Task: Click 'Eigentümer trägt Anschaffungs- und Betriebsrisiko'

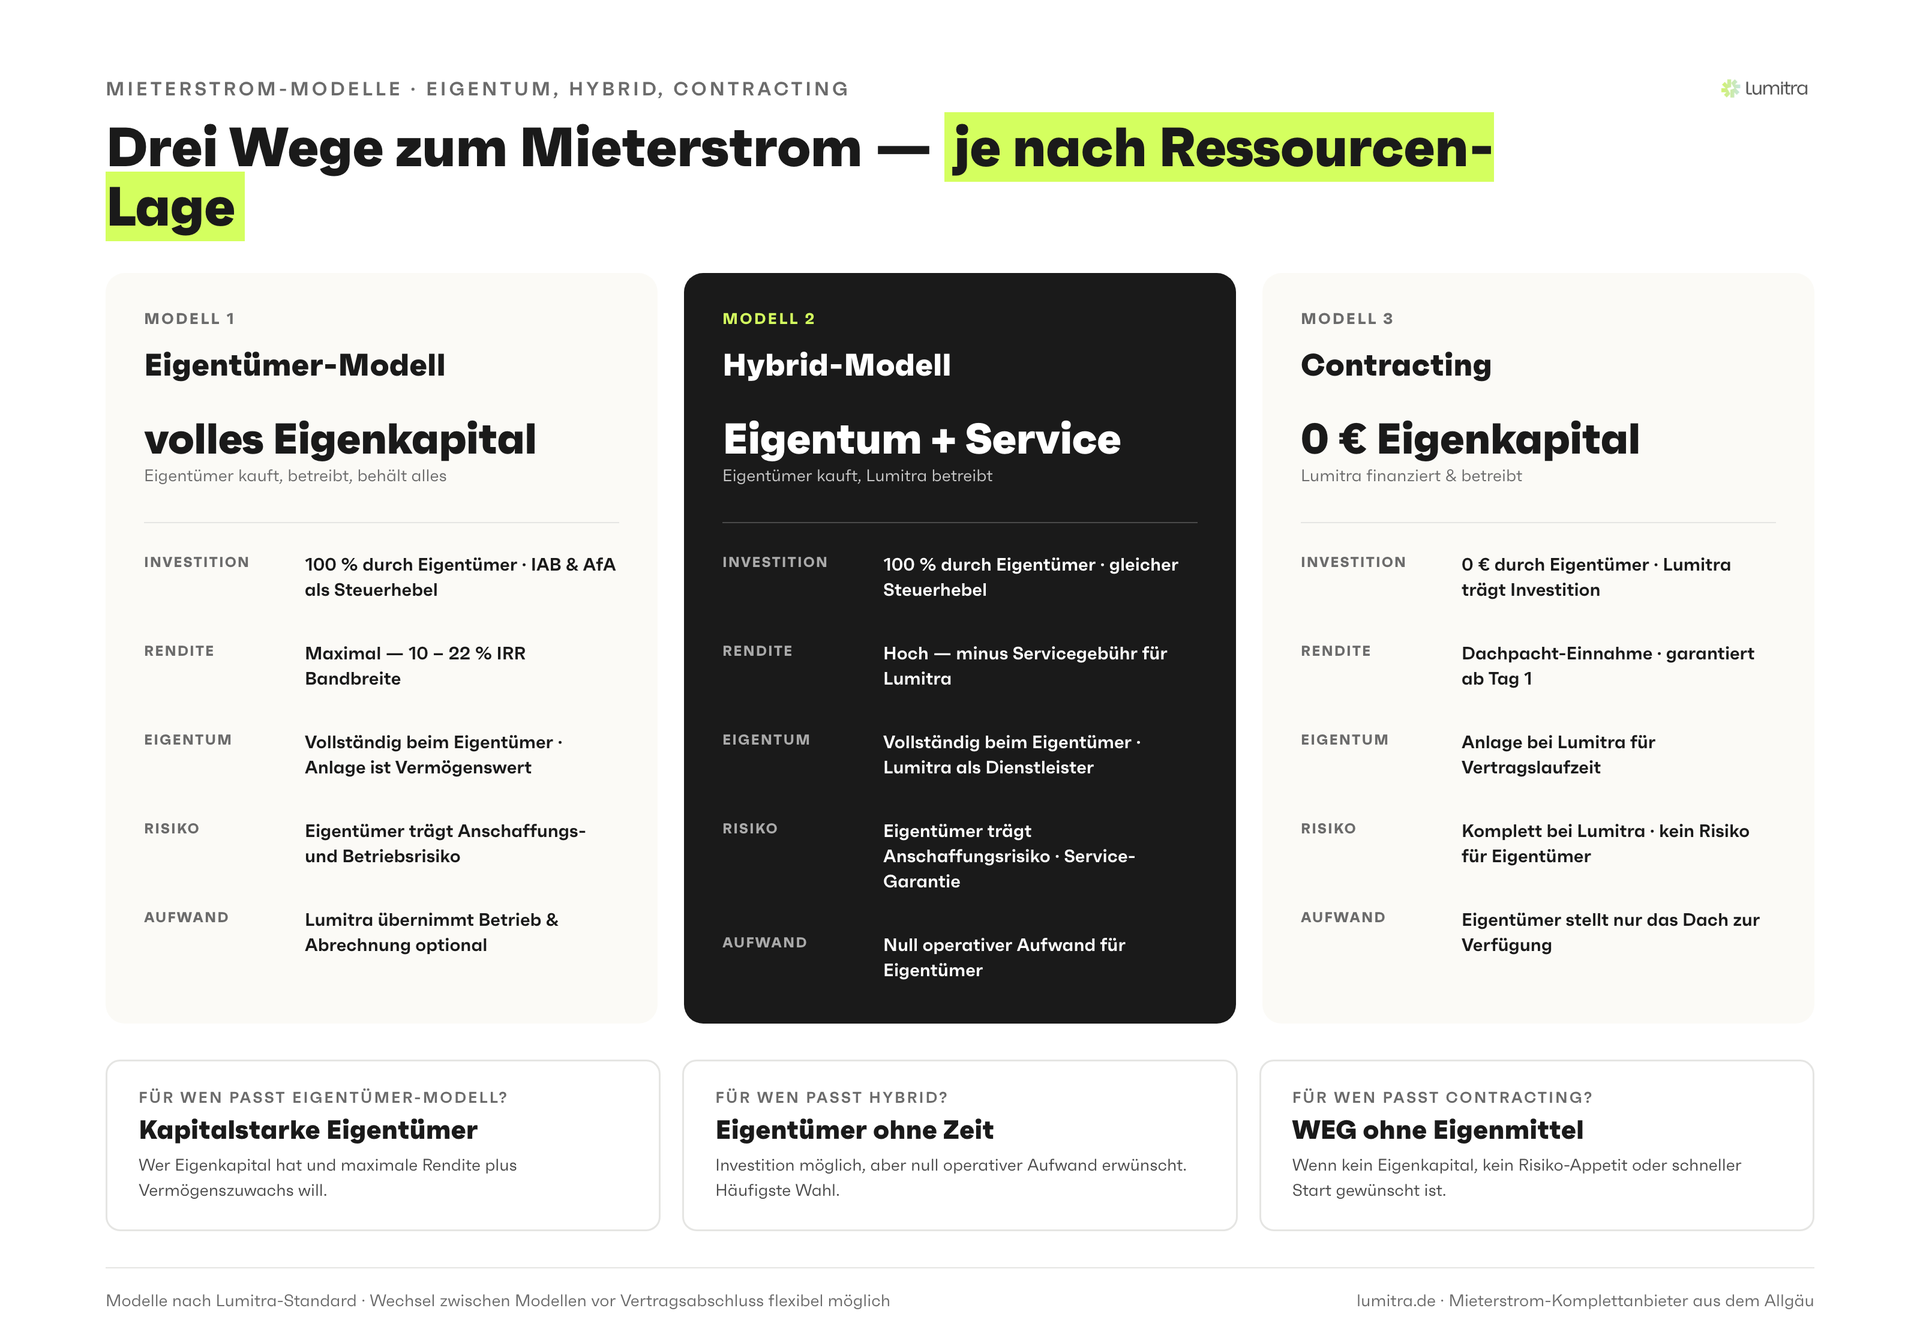Action: click(x=445, y=844)
